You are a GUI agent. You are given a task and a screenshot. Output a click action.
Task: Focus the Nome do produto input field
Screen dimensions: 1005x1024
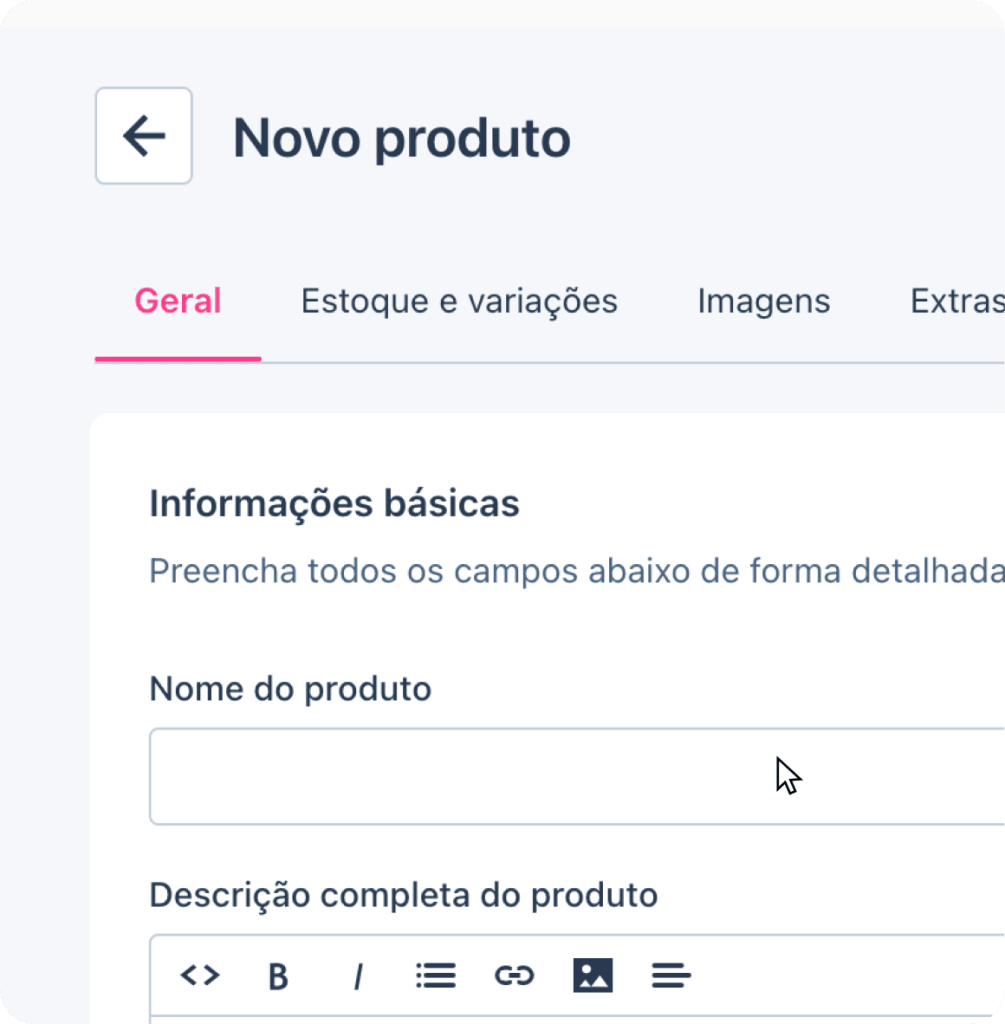click(x=577, y=776)
